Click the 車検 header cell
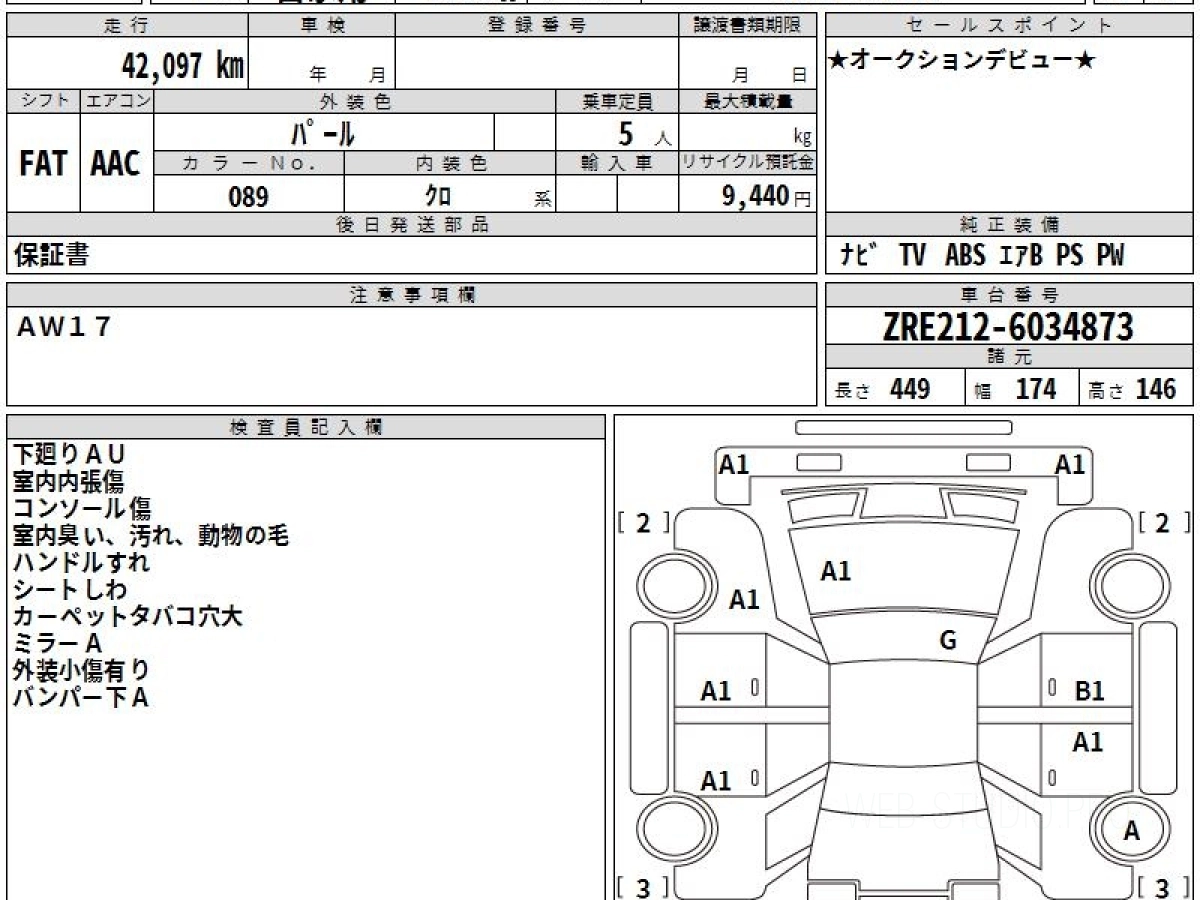1200x900 pixels. [x=321, y=26]
